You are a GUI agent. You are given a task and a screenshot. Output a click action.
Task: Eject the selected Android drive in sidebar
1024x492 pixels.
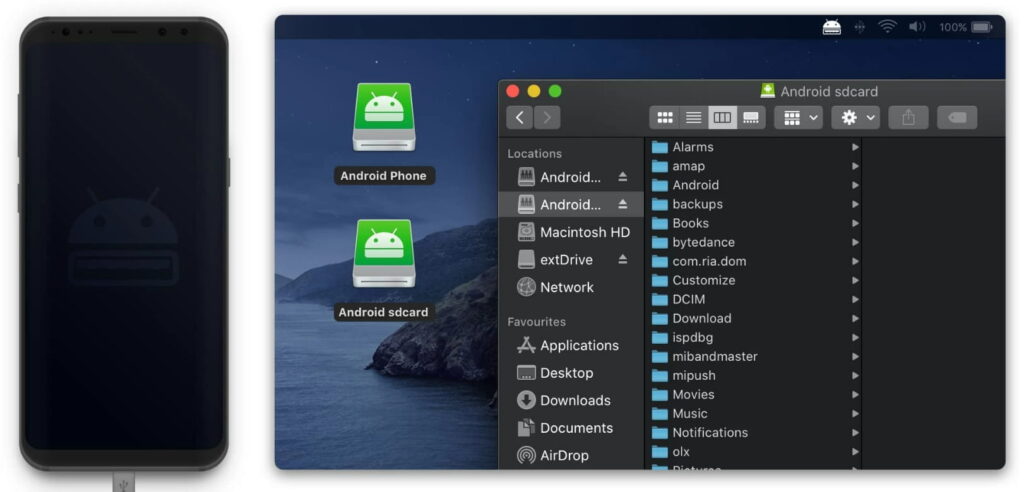622,205
